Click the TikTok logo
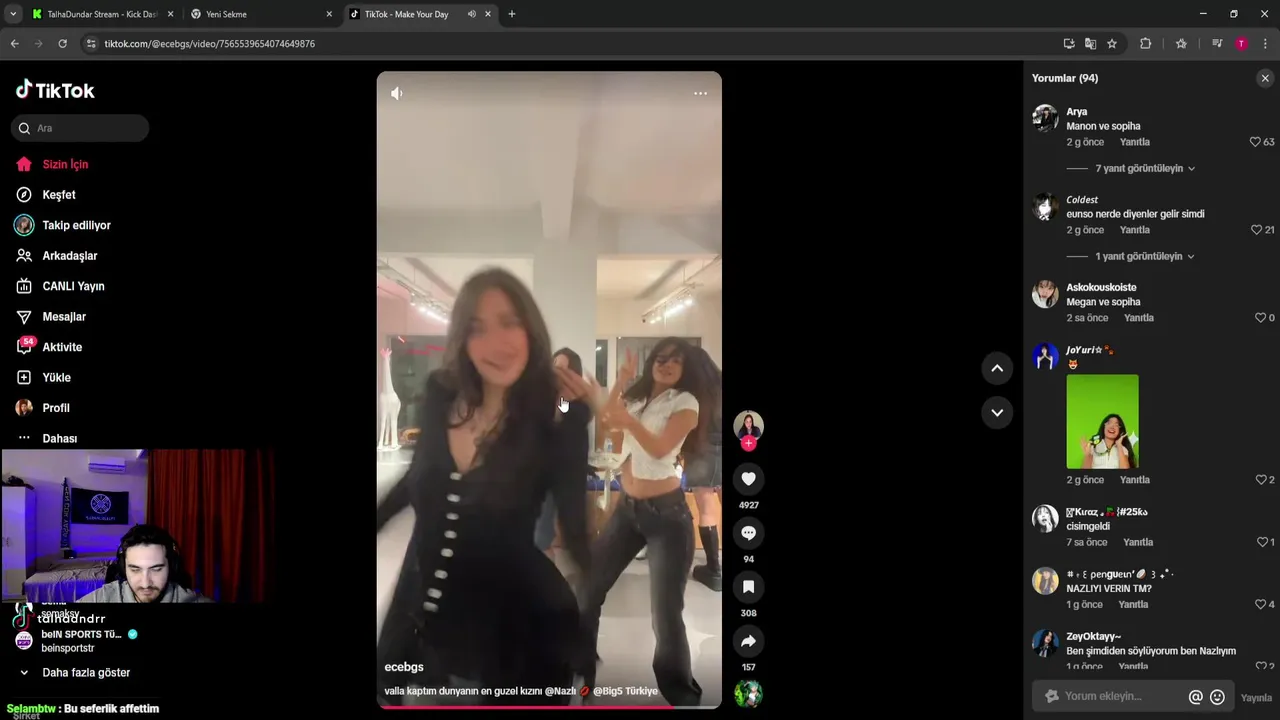The height and width of the screenshot is (720, 1280). pyautogui.click(x=55, y=90)
